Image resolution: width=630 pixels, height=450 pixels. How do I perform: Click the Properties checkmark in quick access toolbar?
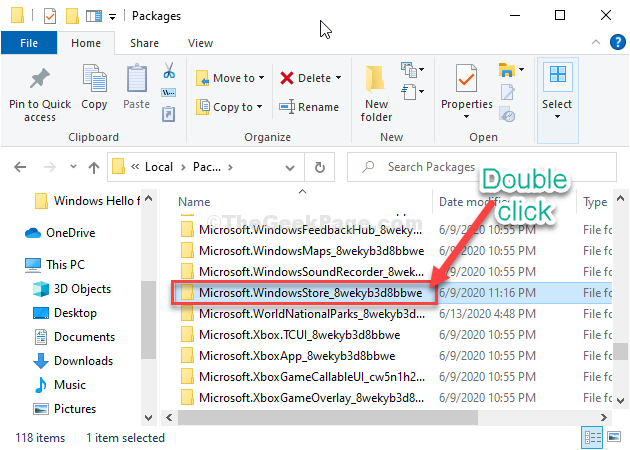(50, 16)
